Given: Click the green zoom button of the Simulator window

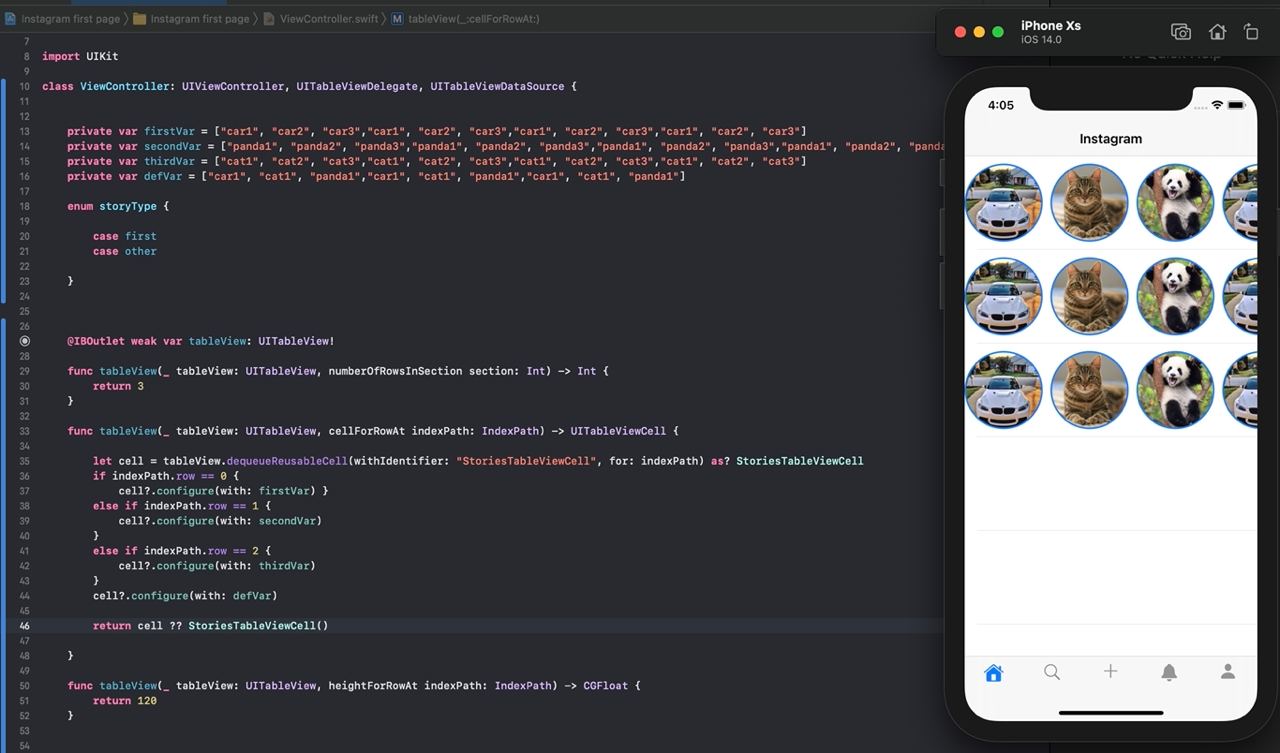Looking at the screenshot, I should (x=998, y=32).
